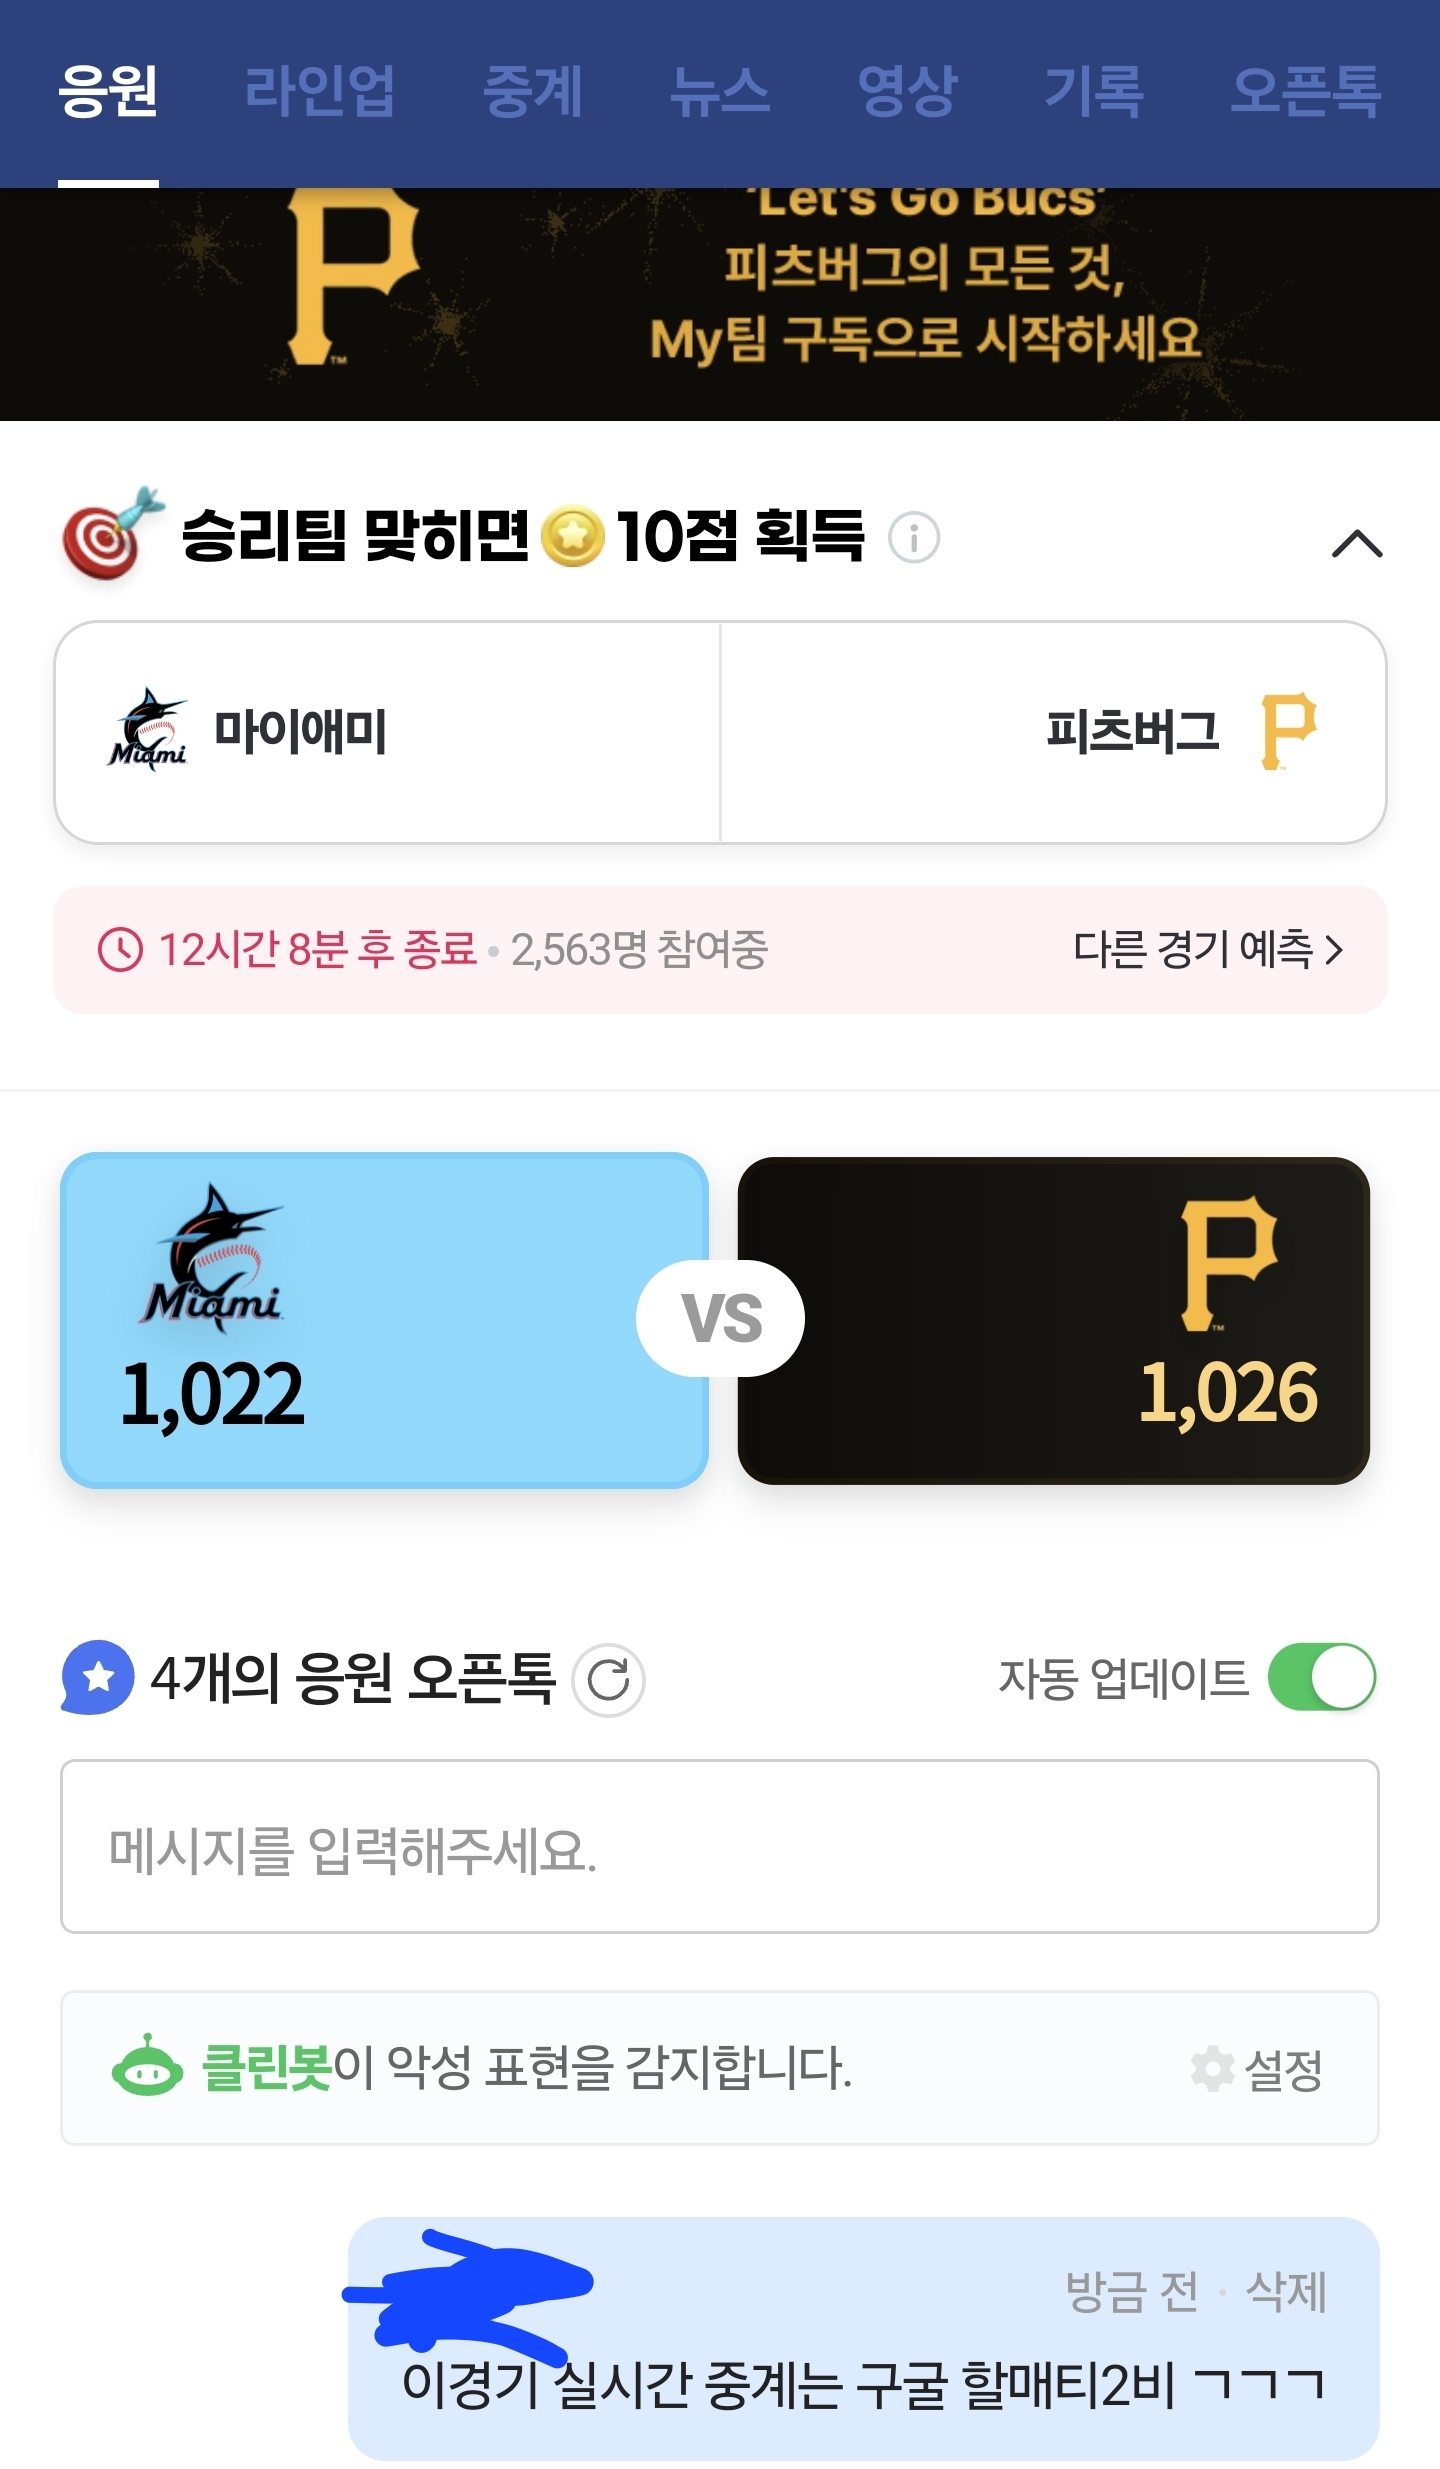Screen dimensions: 1440x2469
Task: Click the info icon beside 10점 획득
Action: 914,538
